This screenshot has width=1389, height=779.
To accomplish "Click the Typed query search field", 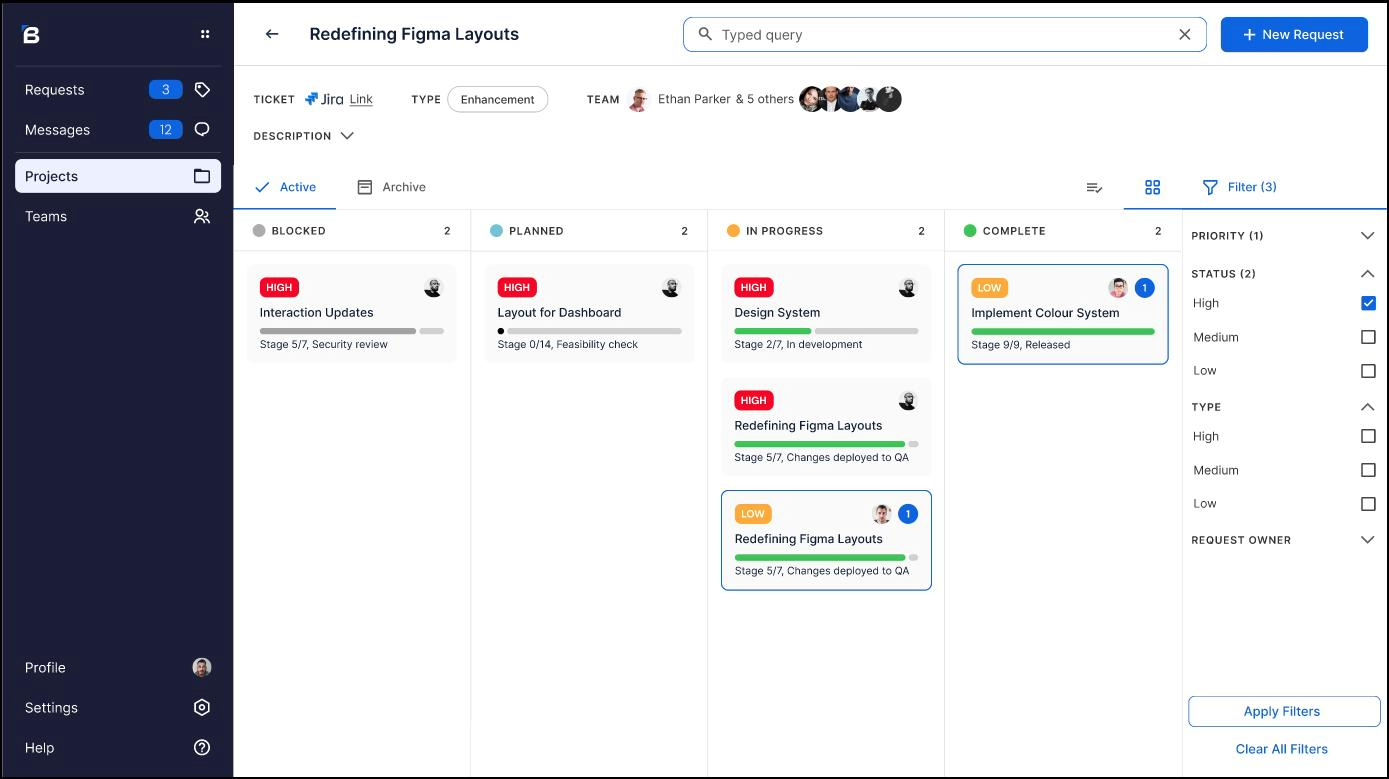I will pyautogui.click(x=940, y=35).
